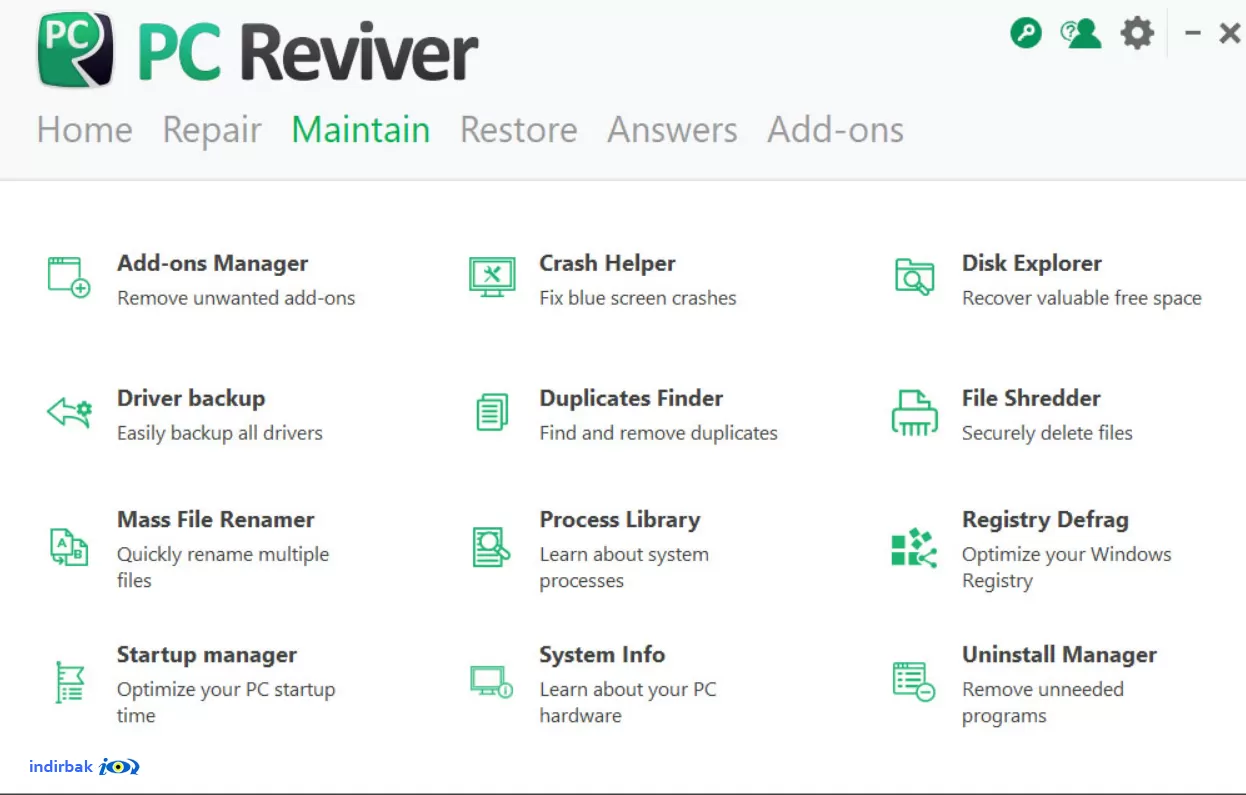Open the help and support person icon
This screenshot has height=795, width=1246.
point(1081,33)
